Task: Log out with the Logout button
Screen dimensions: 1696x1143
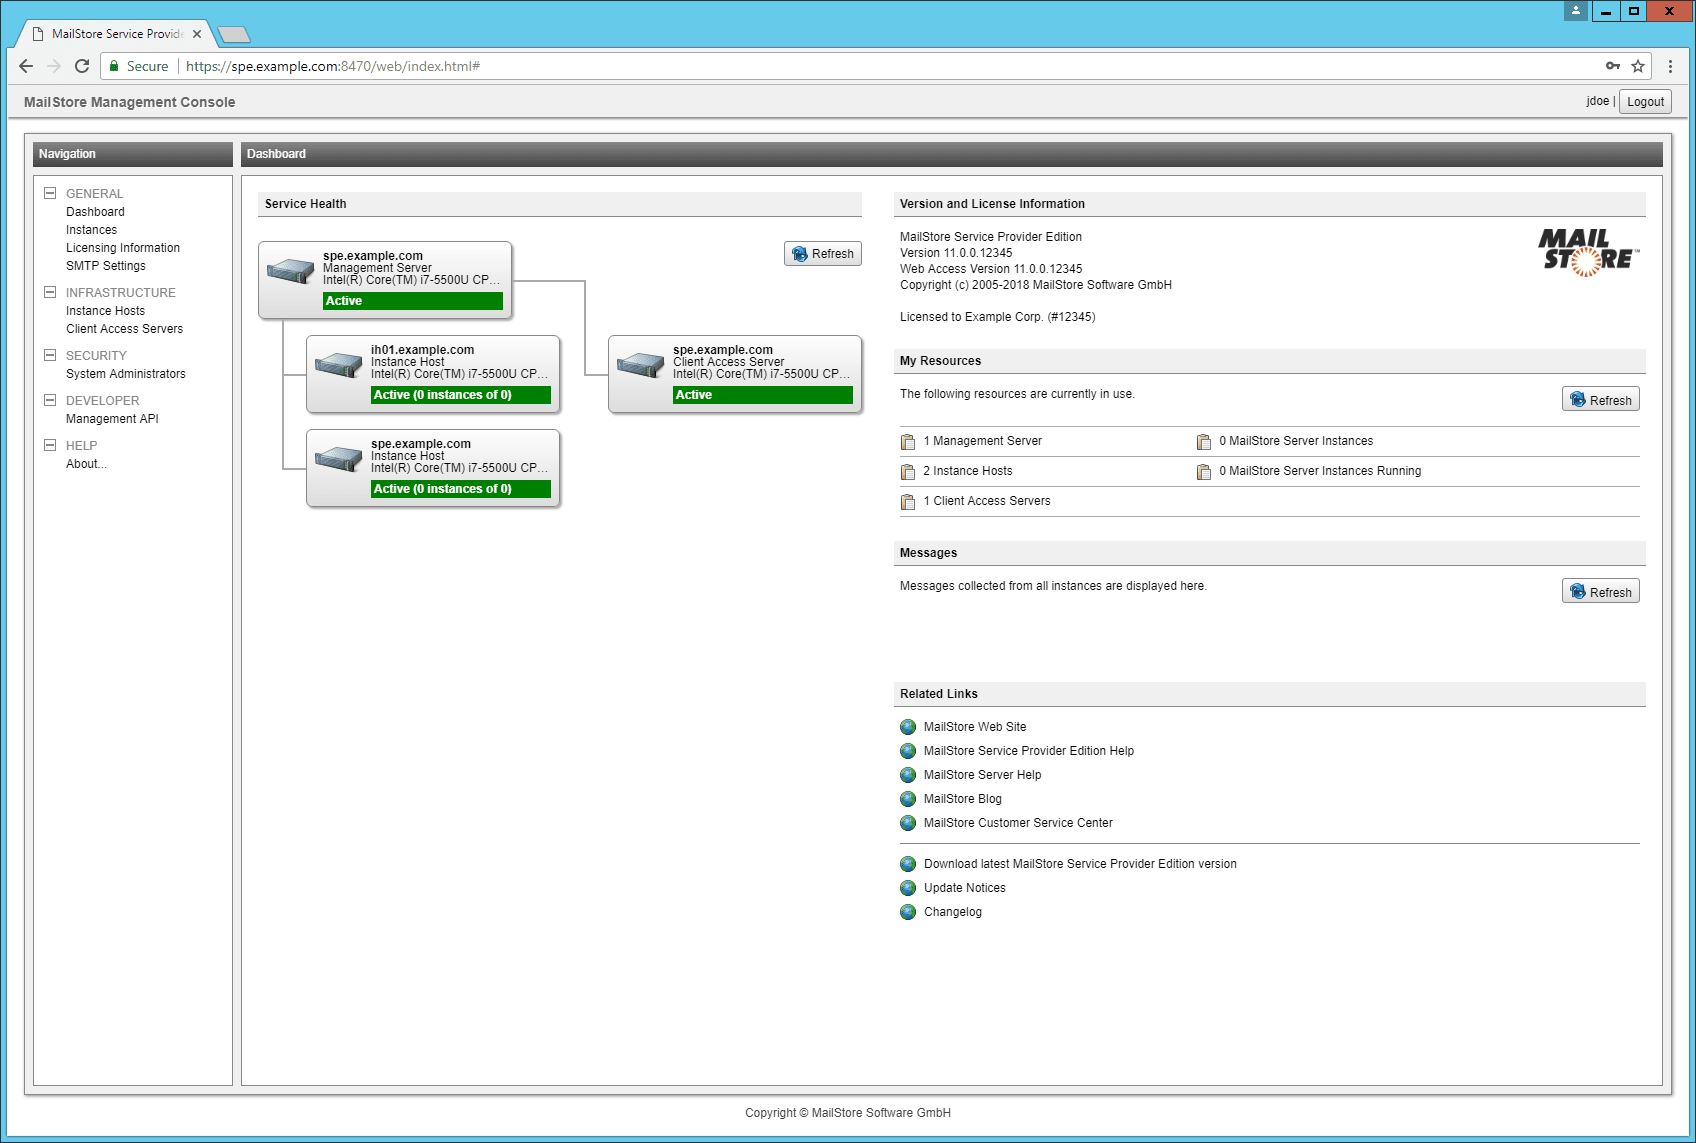Action: [1645, 101]
